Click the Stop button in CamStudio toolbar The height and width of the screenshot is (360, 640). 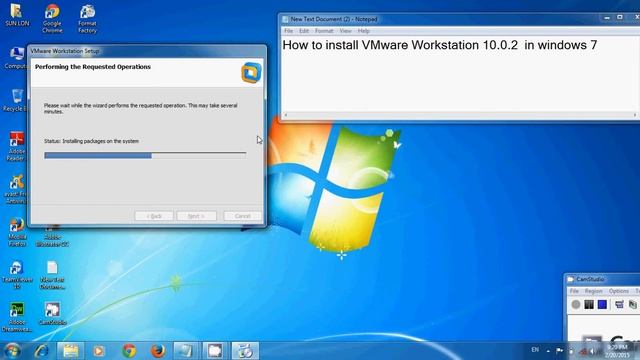602,304
